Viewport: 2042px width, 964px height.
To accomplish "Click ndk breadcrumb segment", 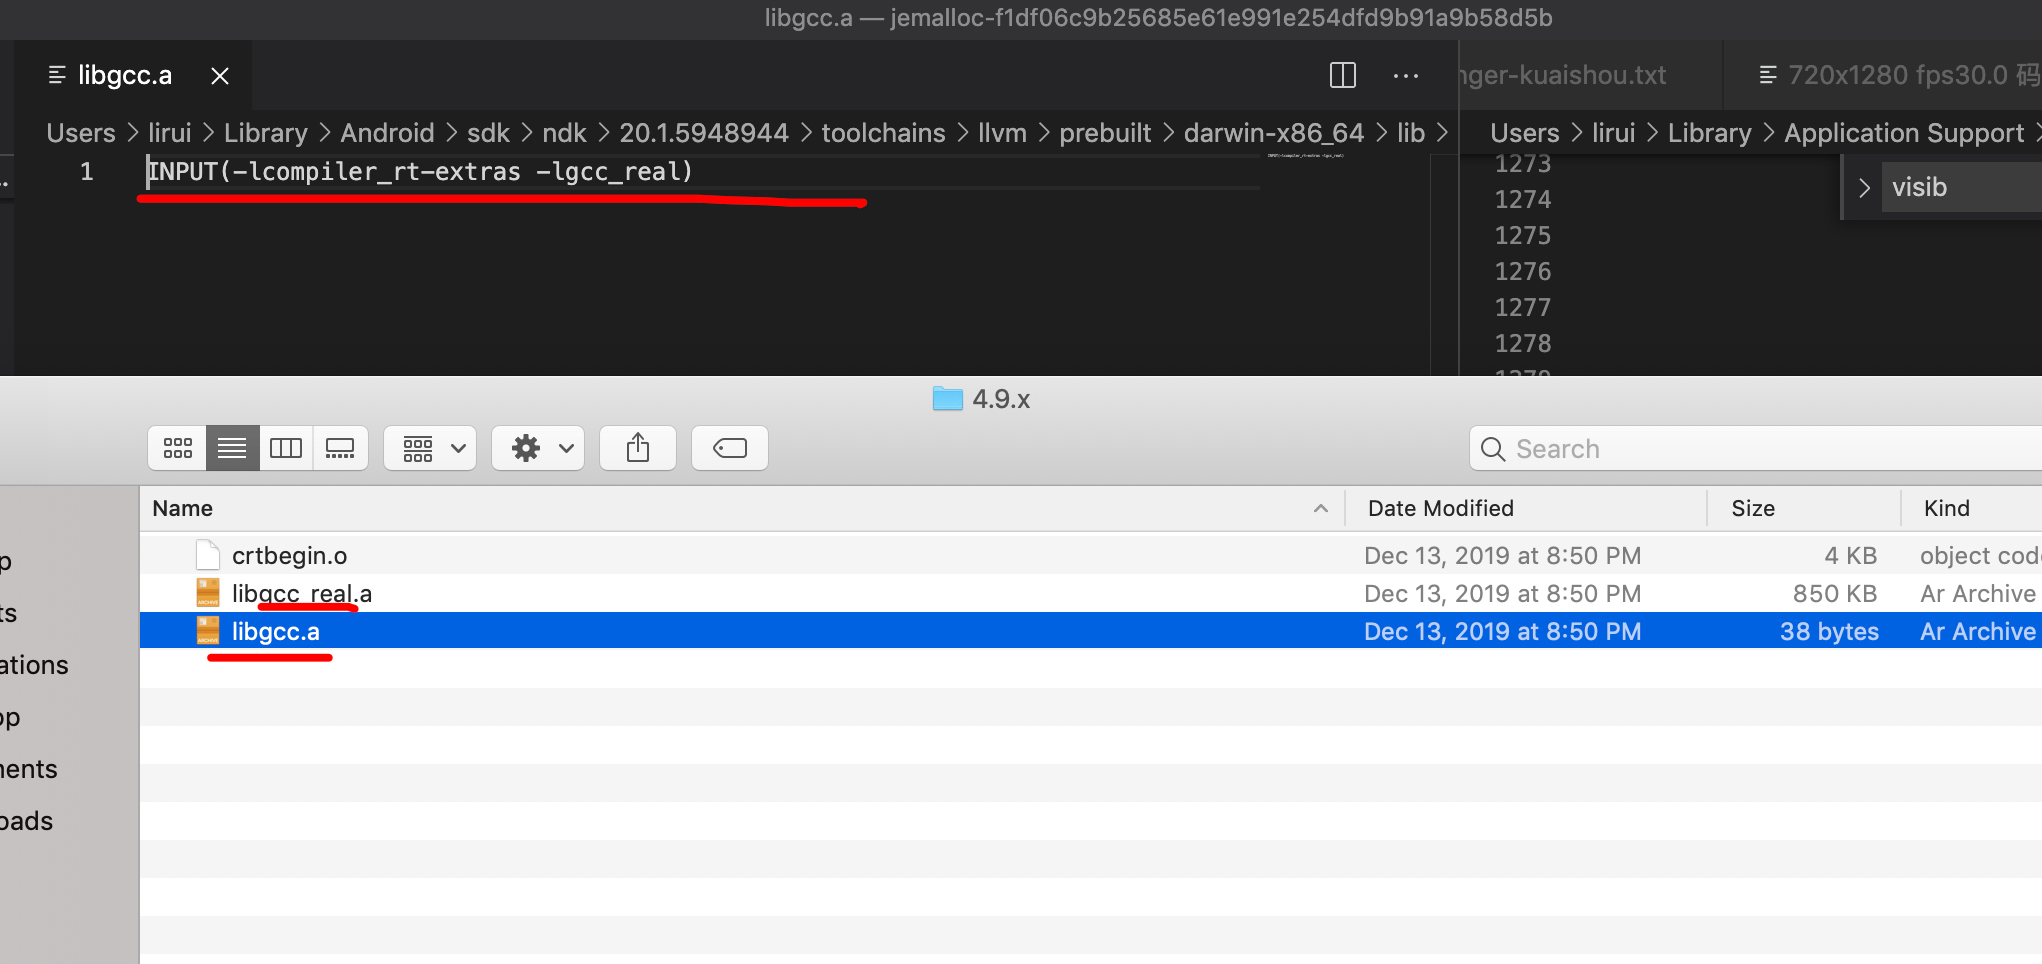I will tap(564, 133).
